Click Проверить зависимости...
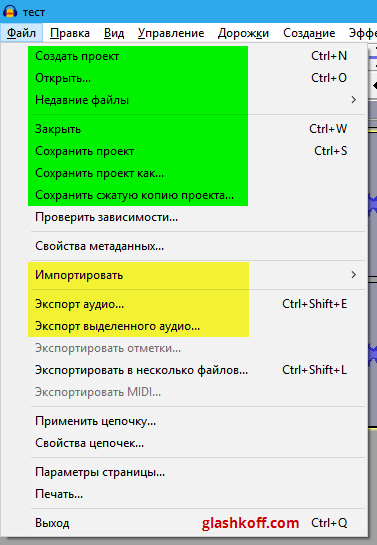 point(184,217)
